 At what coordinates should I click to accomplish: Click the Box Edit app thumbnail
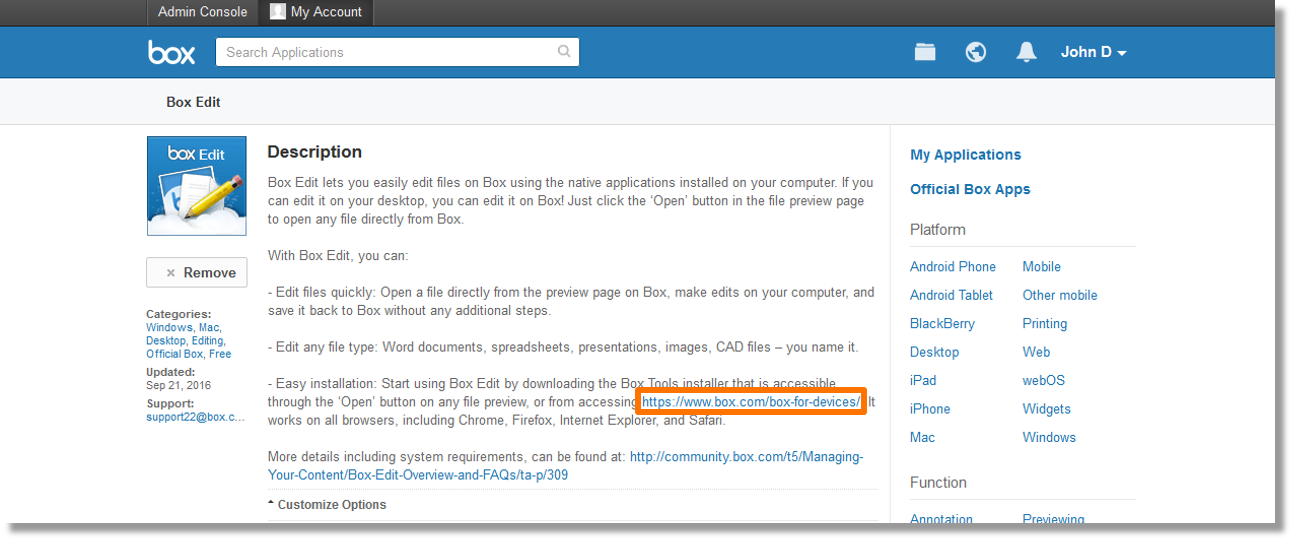(x=197, y=186)
